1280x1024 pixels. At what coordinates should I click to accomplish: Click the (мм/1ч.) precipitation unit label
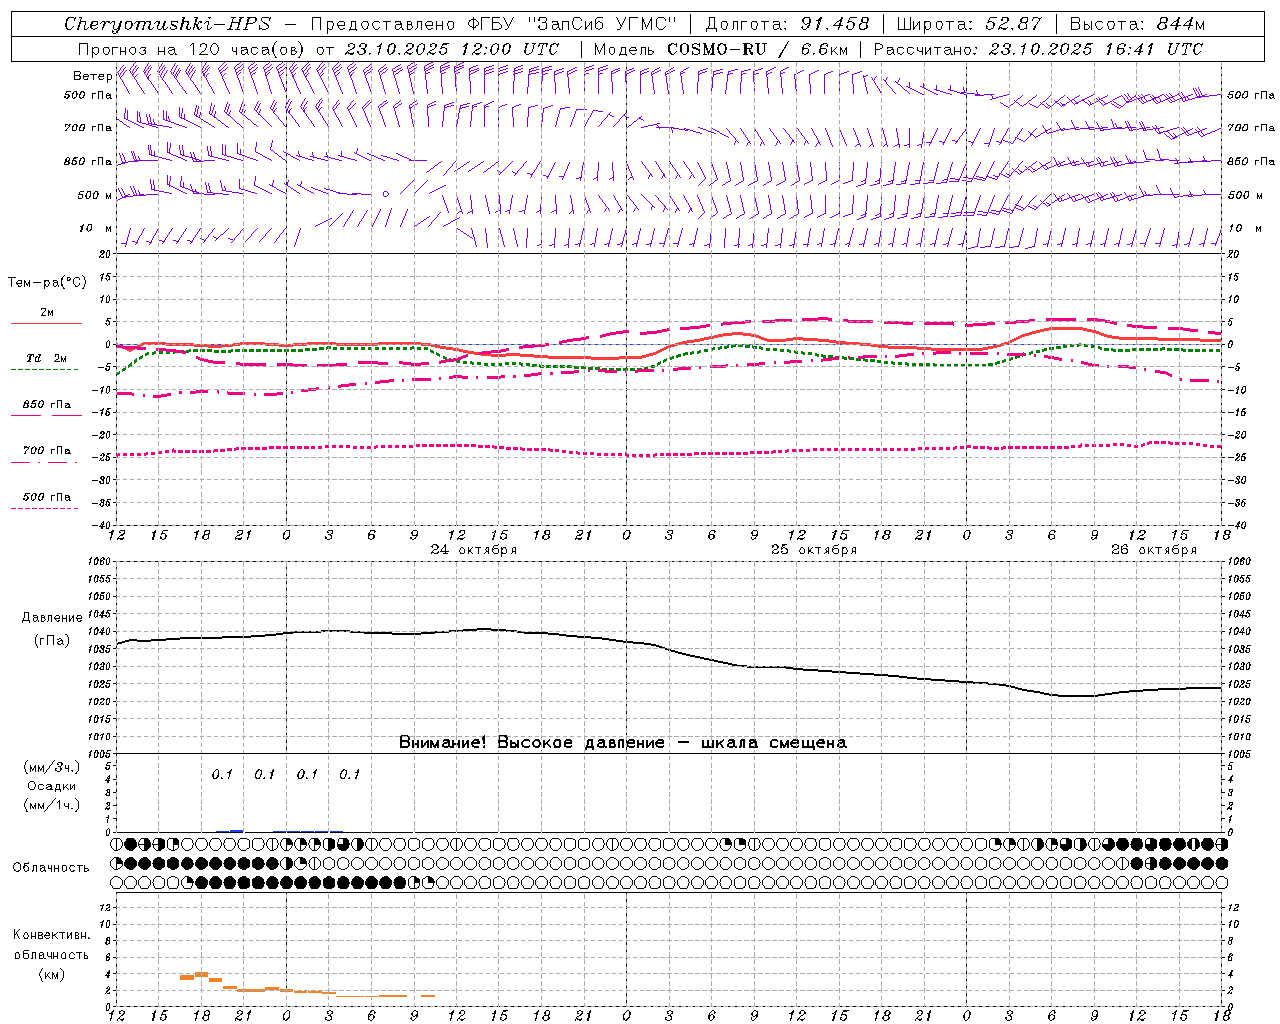pyautogui.click(x=52, y=805)
